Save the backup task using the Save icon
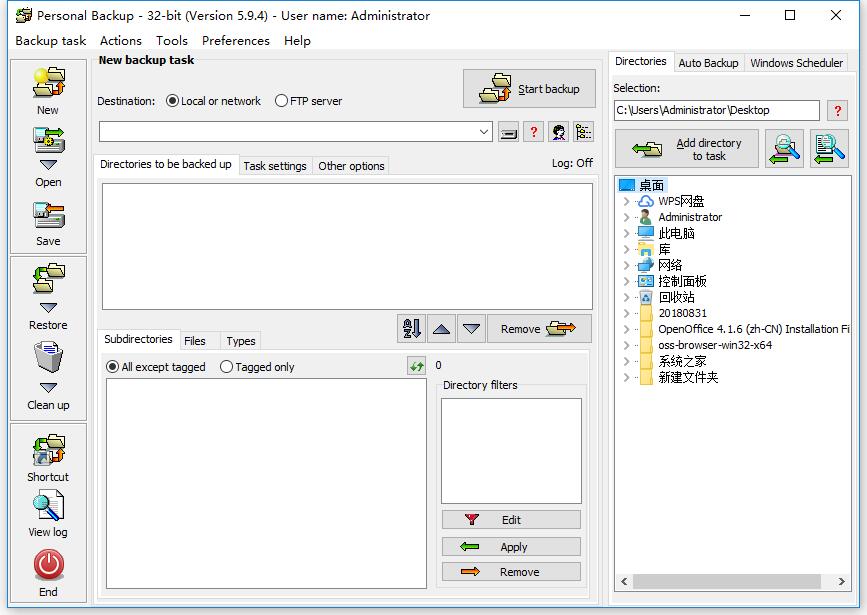 46,215
